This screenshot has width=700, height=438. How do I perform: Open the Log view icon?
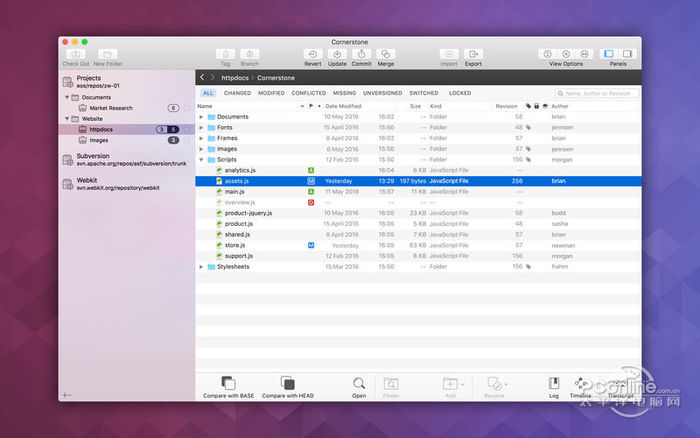click(554, 383)
